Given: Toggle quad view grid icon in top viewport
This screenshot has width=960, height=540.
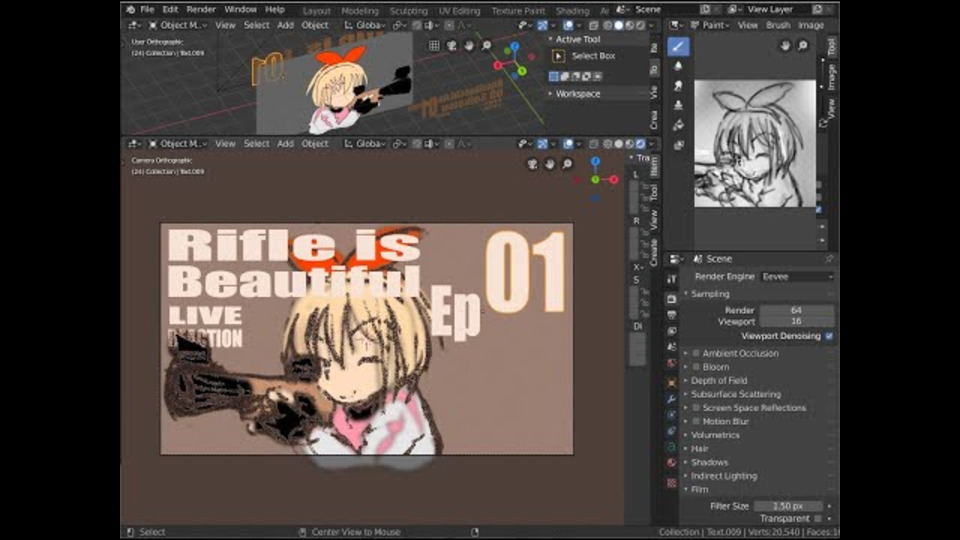Looking at the screenshot, I should tap(434, 46).
